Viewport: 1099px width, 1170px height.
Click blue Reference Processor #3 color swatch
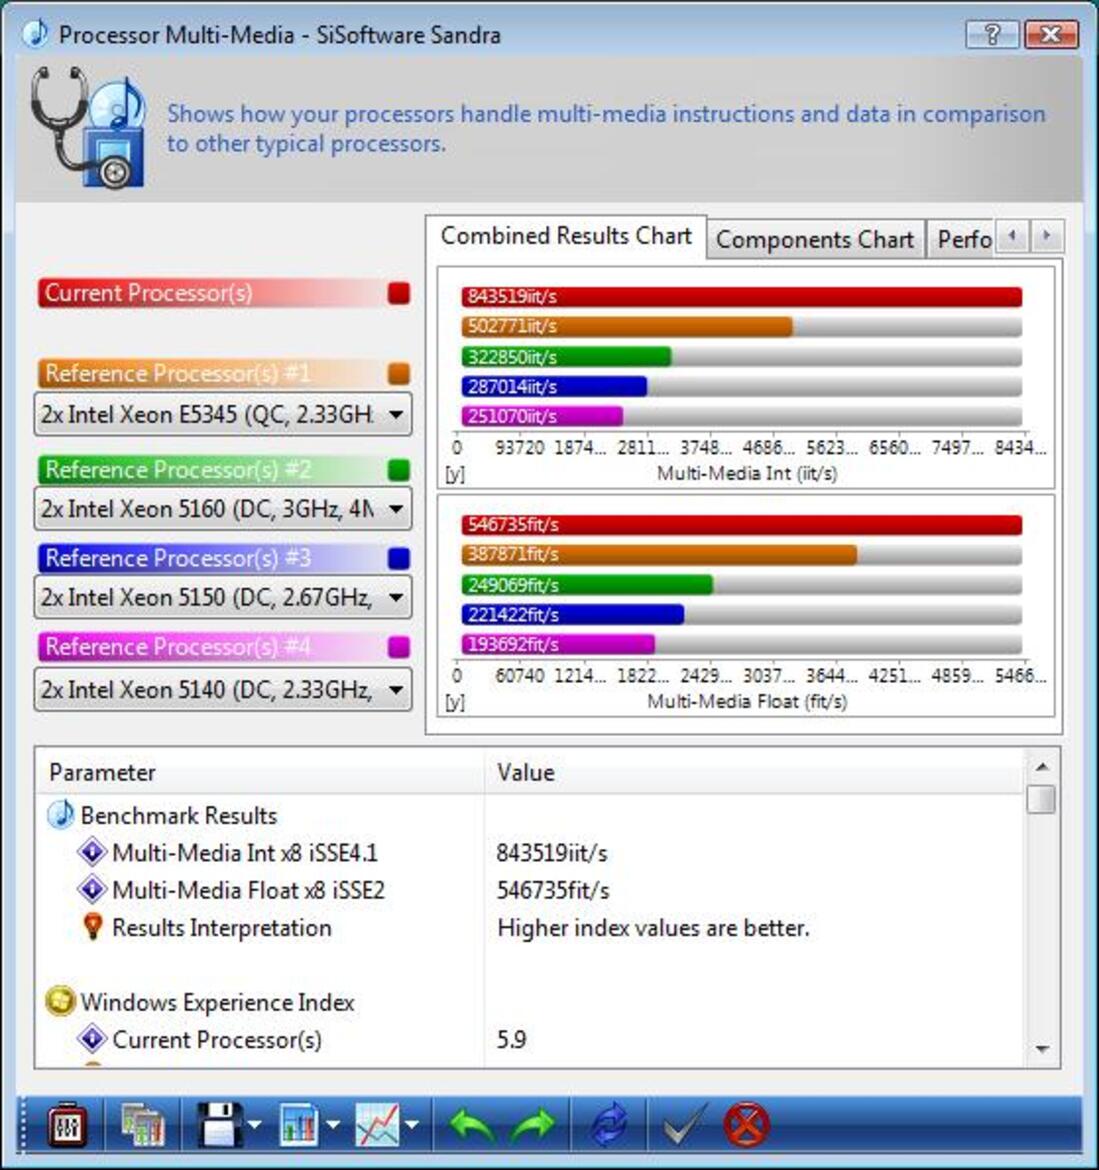(399, 558)
